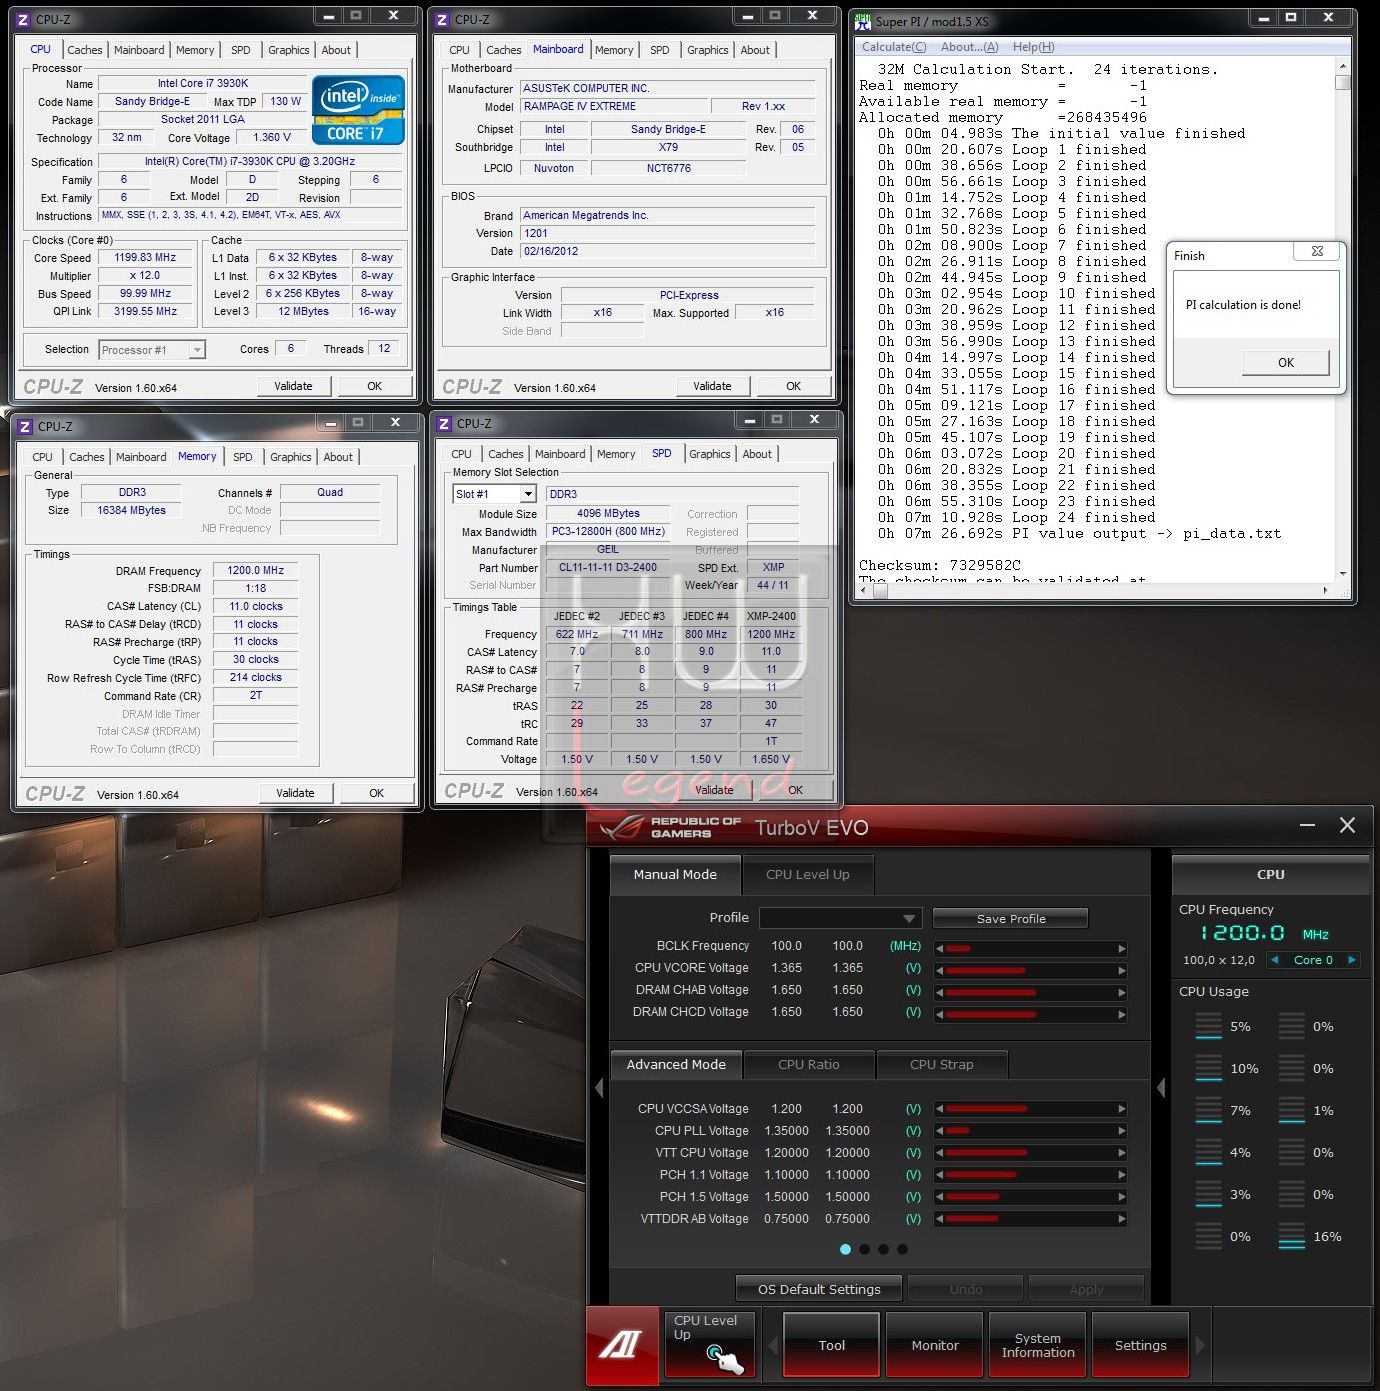This screenshot has height=1391, width=1380.
Task: Open About tab in Memory CPU-Z window
Action: [x=338, y=457]
